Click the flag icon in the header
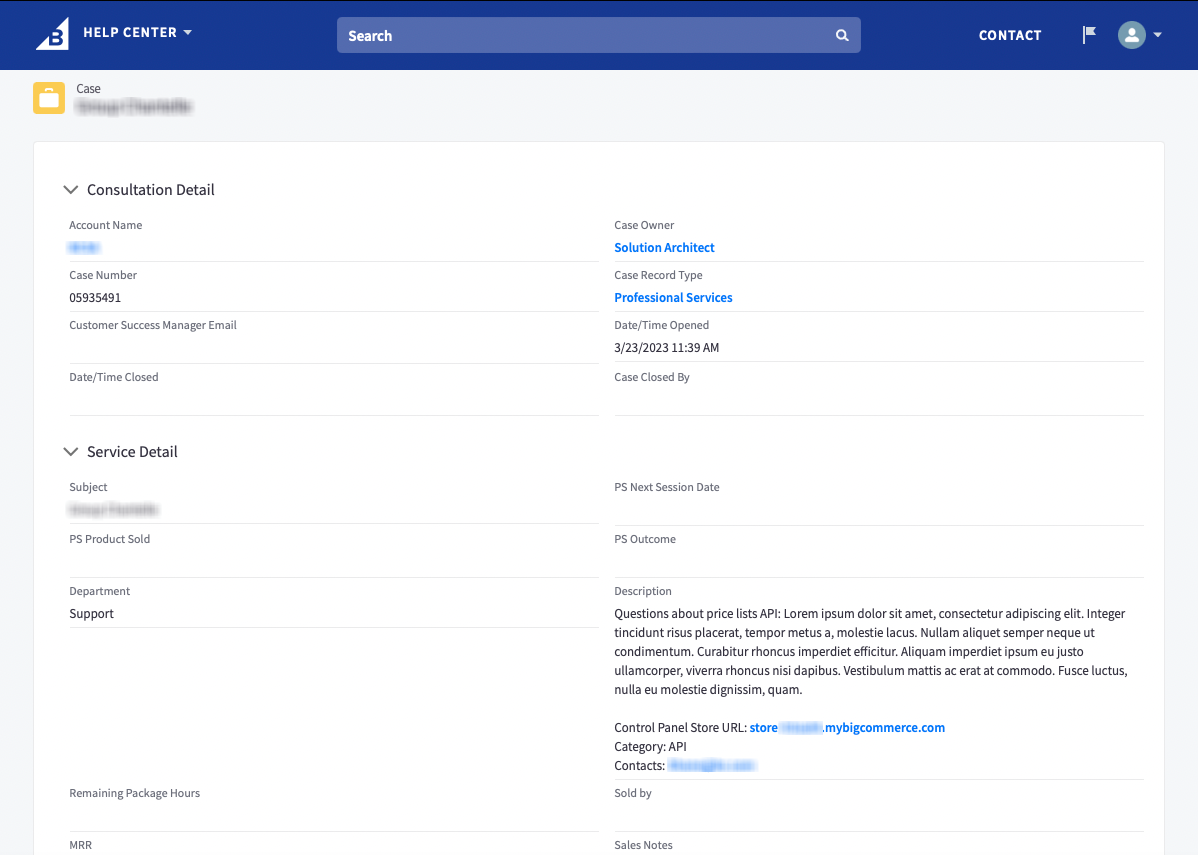 tap(1087, 33)
